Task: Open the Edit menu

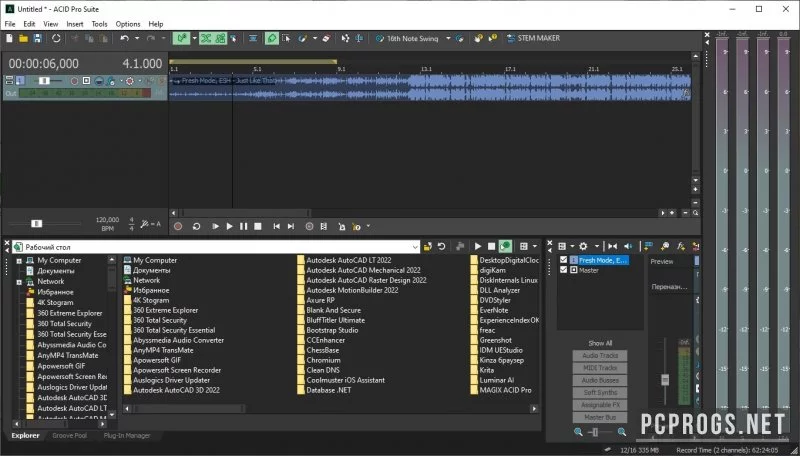Action: click(x=29, y=24)
